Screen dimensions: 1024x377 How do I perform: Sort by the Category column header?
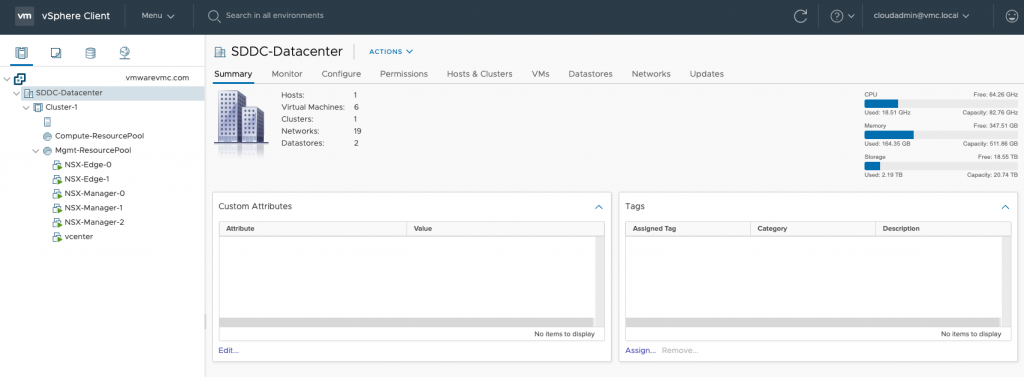[x=813, y=229]
